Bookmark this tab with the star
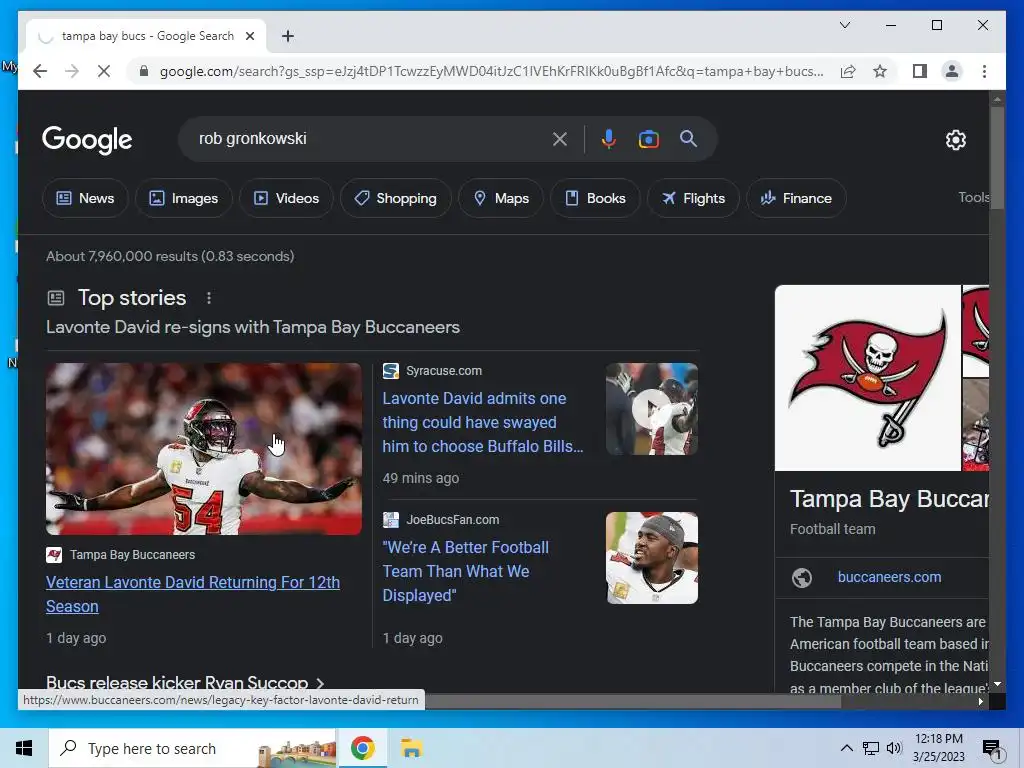 880,71
